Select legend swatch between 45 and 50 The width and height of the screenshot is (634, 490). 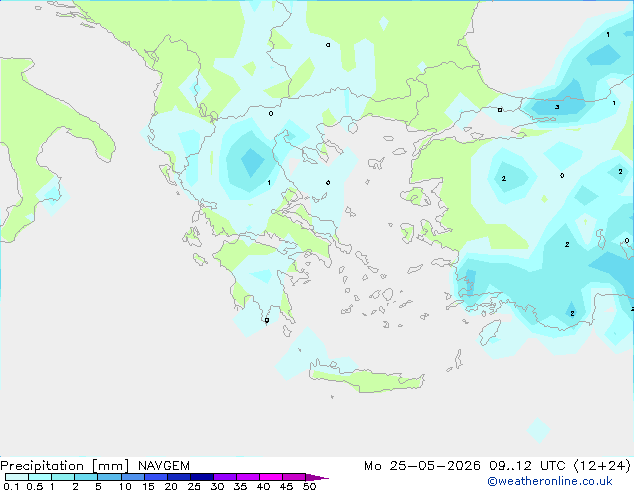coord(294,477)
